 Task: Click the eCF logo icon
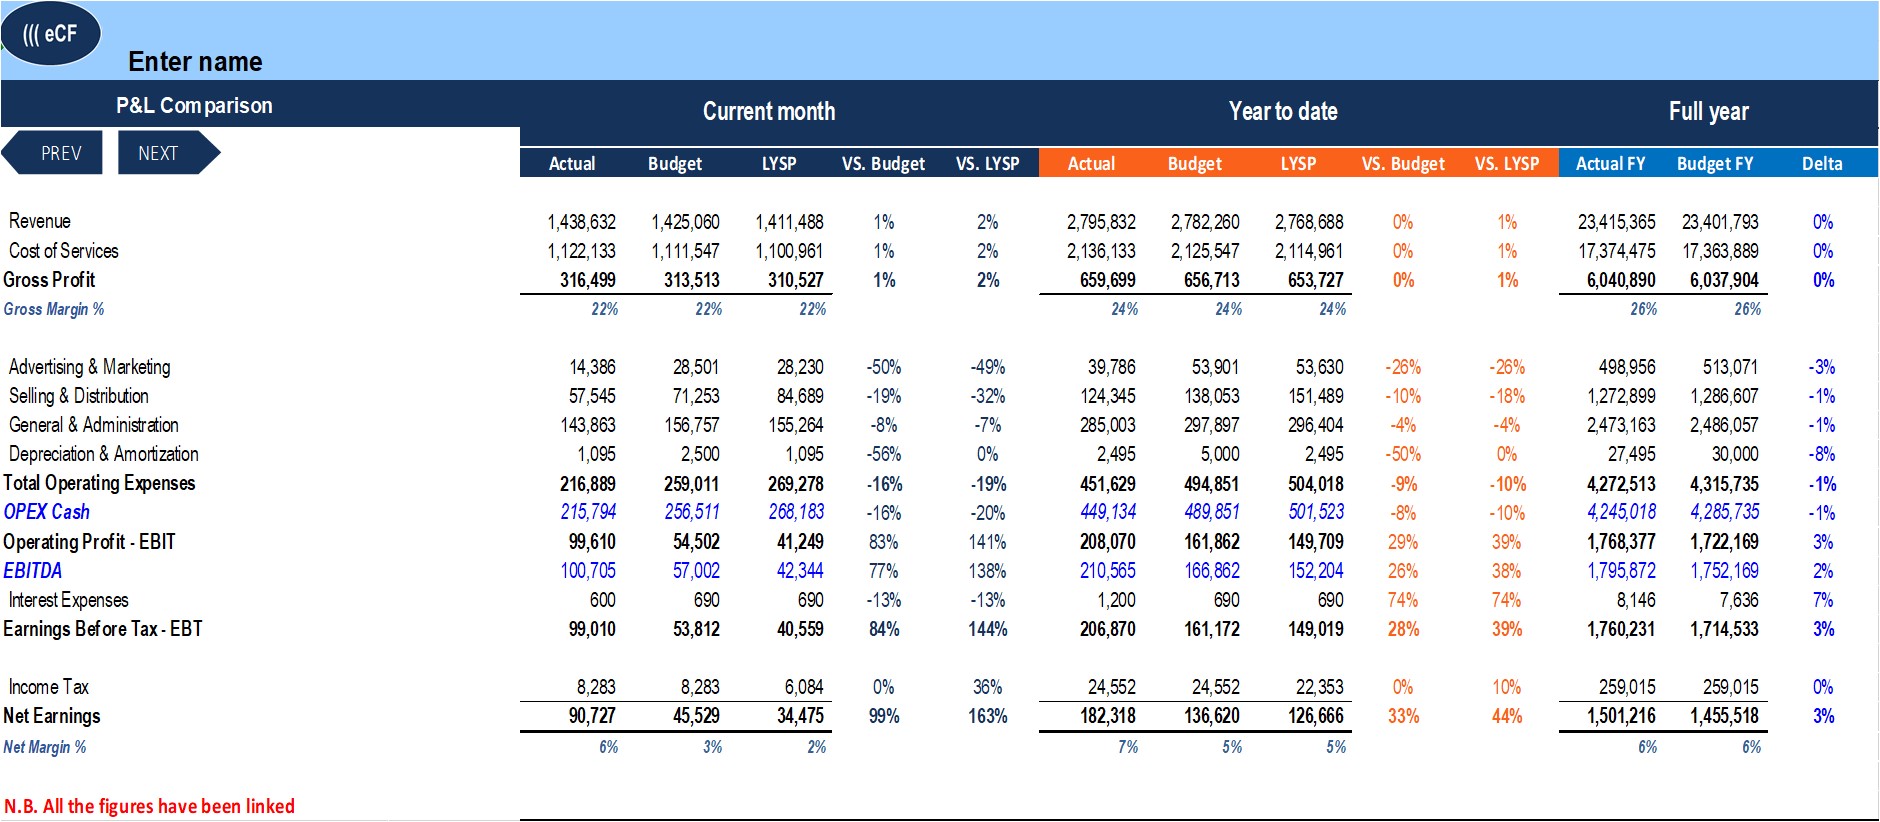52,34
